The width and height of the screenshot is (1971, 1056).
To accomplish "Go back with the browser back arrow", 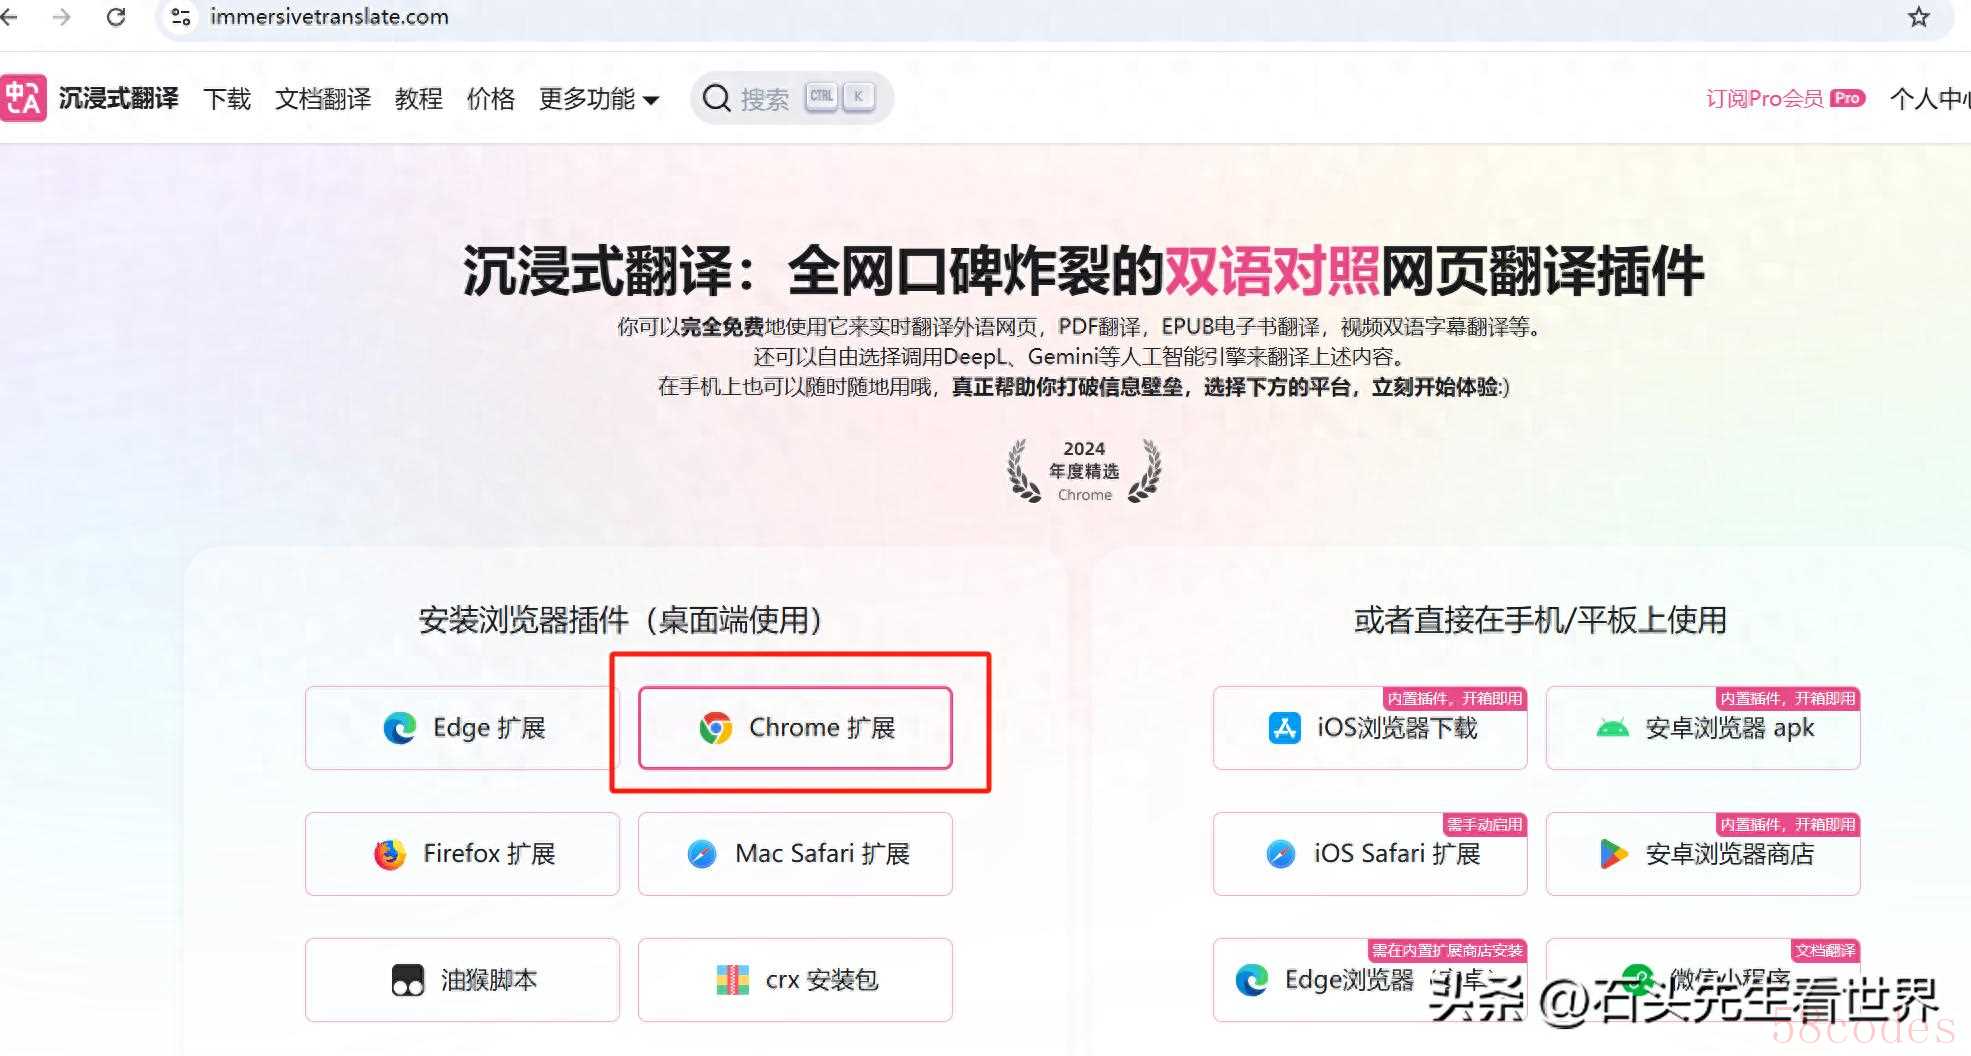I will coord(9,17).
